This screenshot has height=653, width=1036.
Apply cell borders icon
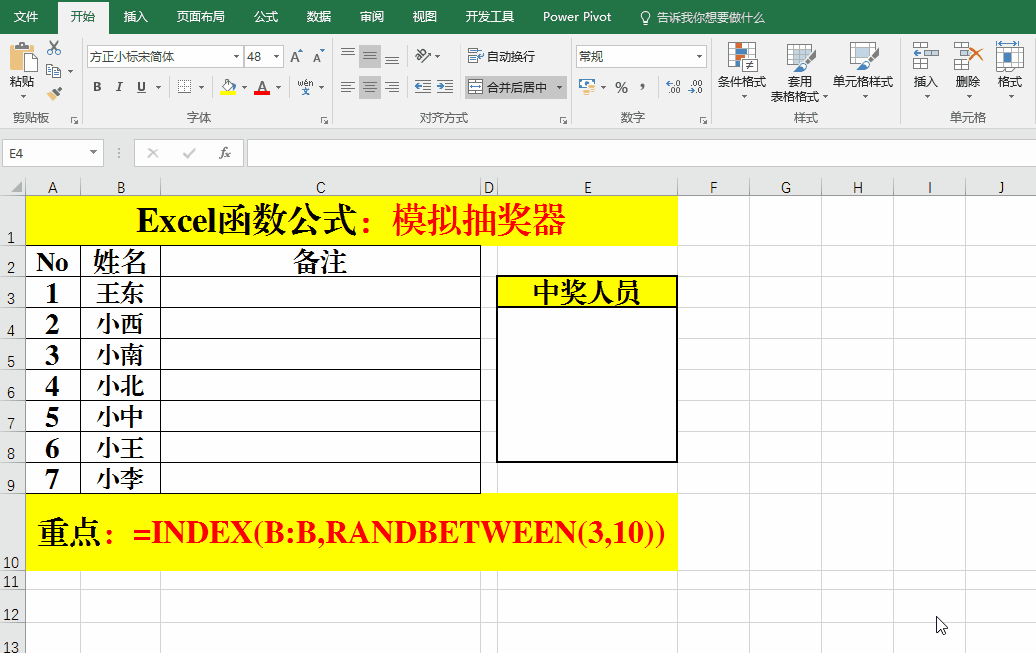184,87
